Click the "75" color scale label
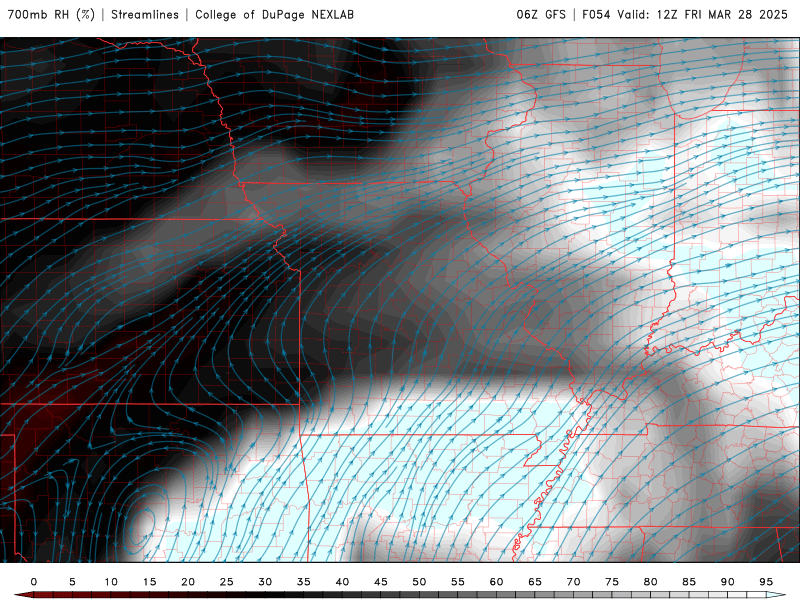Screen dimensions: 800x600 click(612, 582)
